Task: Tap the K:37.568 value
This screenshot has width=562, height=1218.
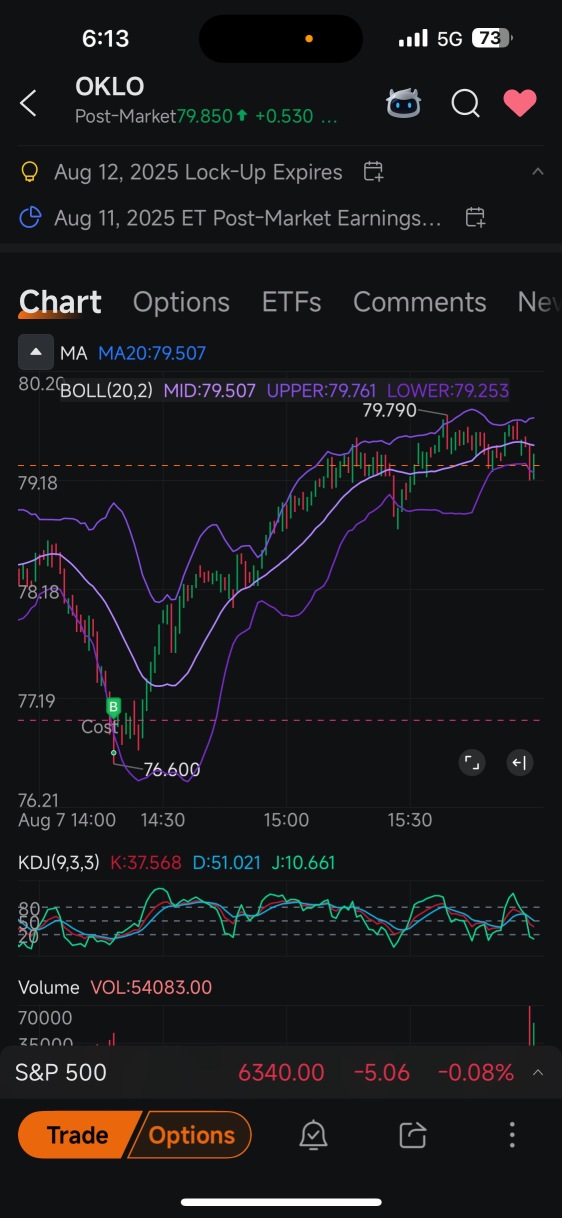Action: [144, 863]
